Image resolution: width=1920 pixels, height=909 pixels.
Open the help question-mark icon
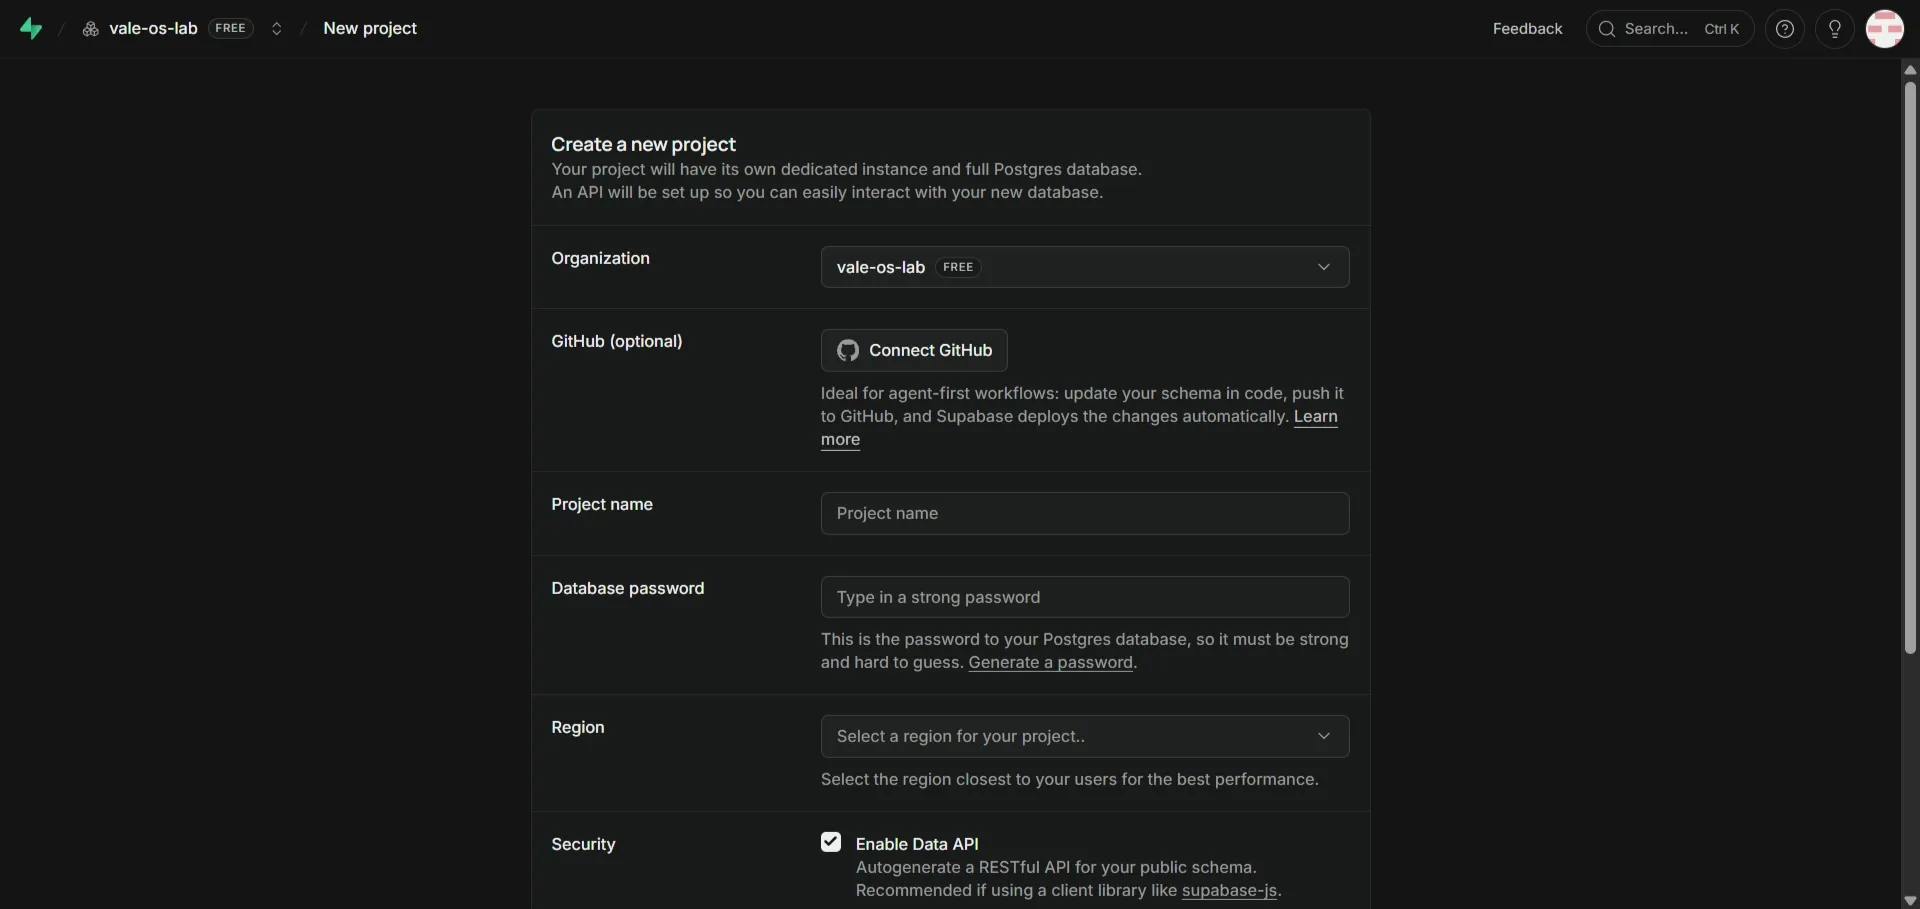1785,29
